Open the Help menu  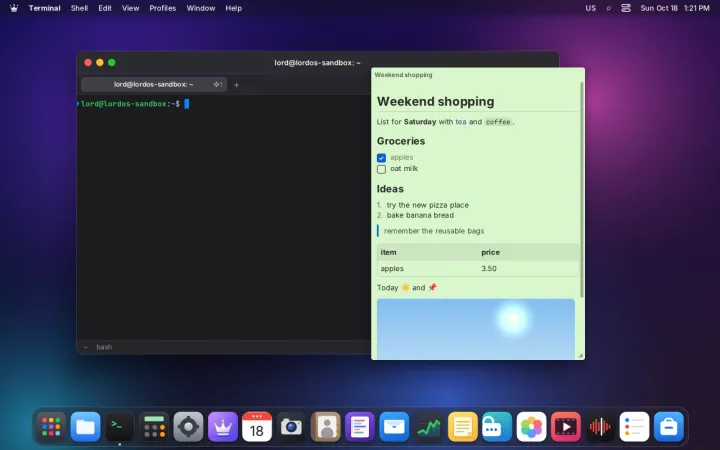[233, 8]
